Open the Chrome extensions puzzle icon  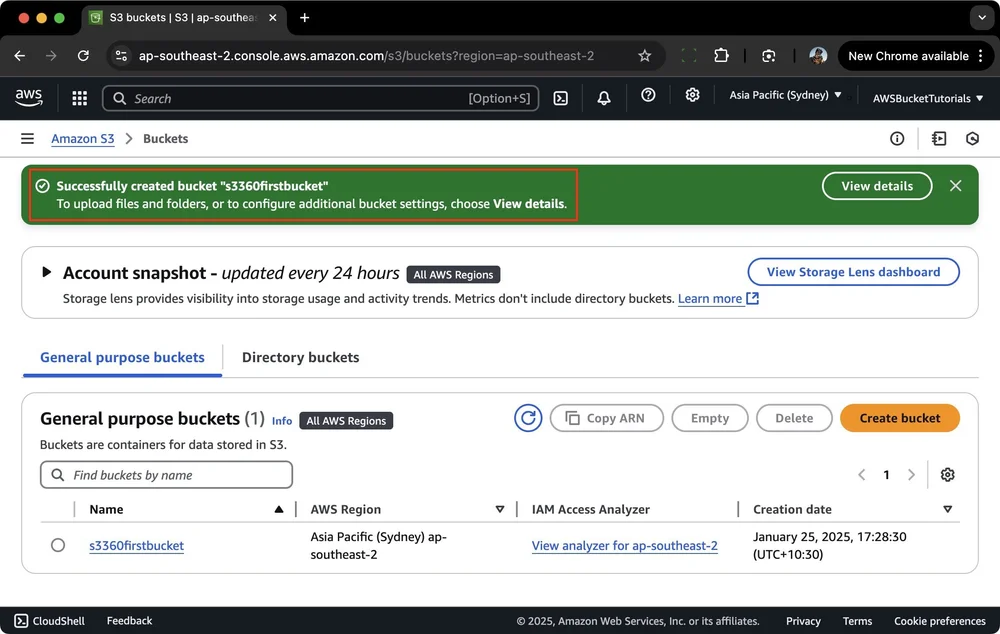pos(721,56)
